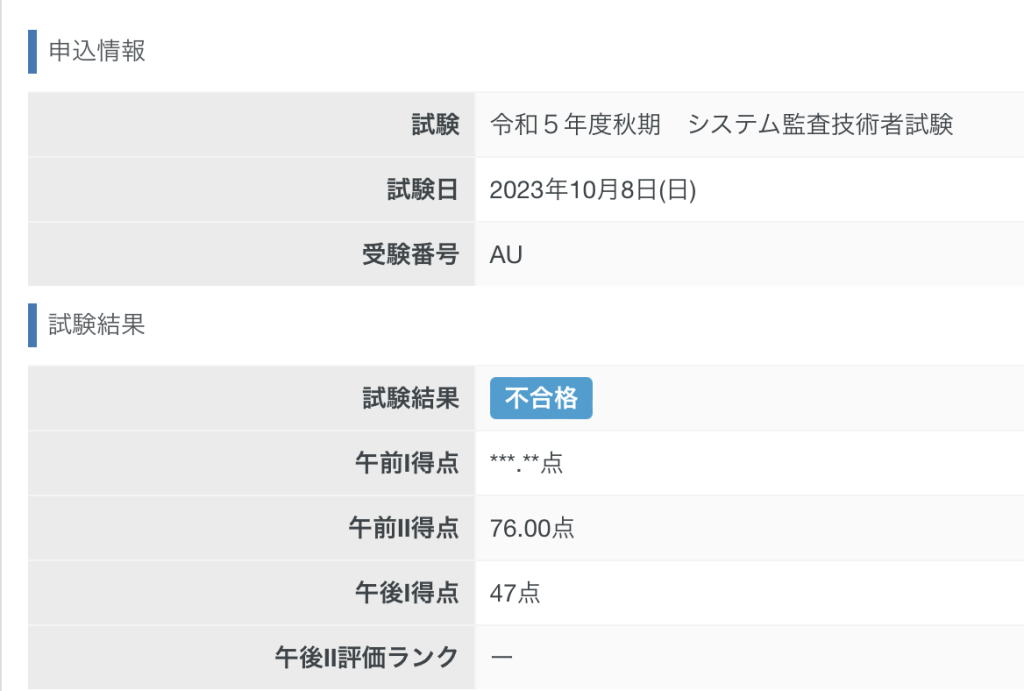Click the dash value for 午後II評価ランク
The image size is (1024, 691).
click(x=502, y=657)
